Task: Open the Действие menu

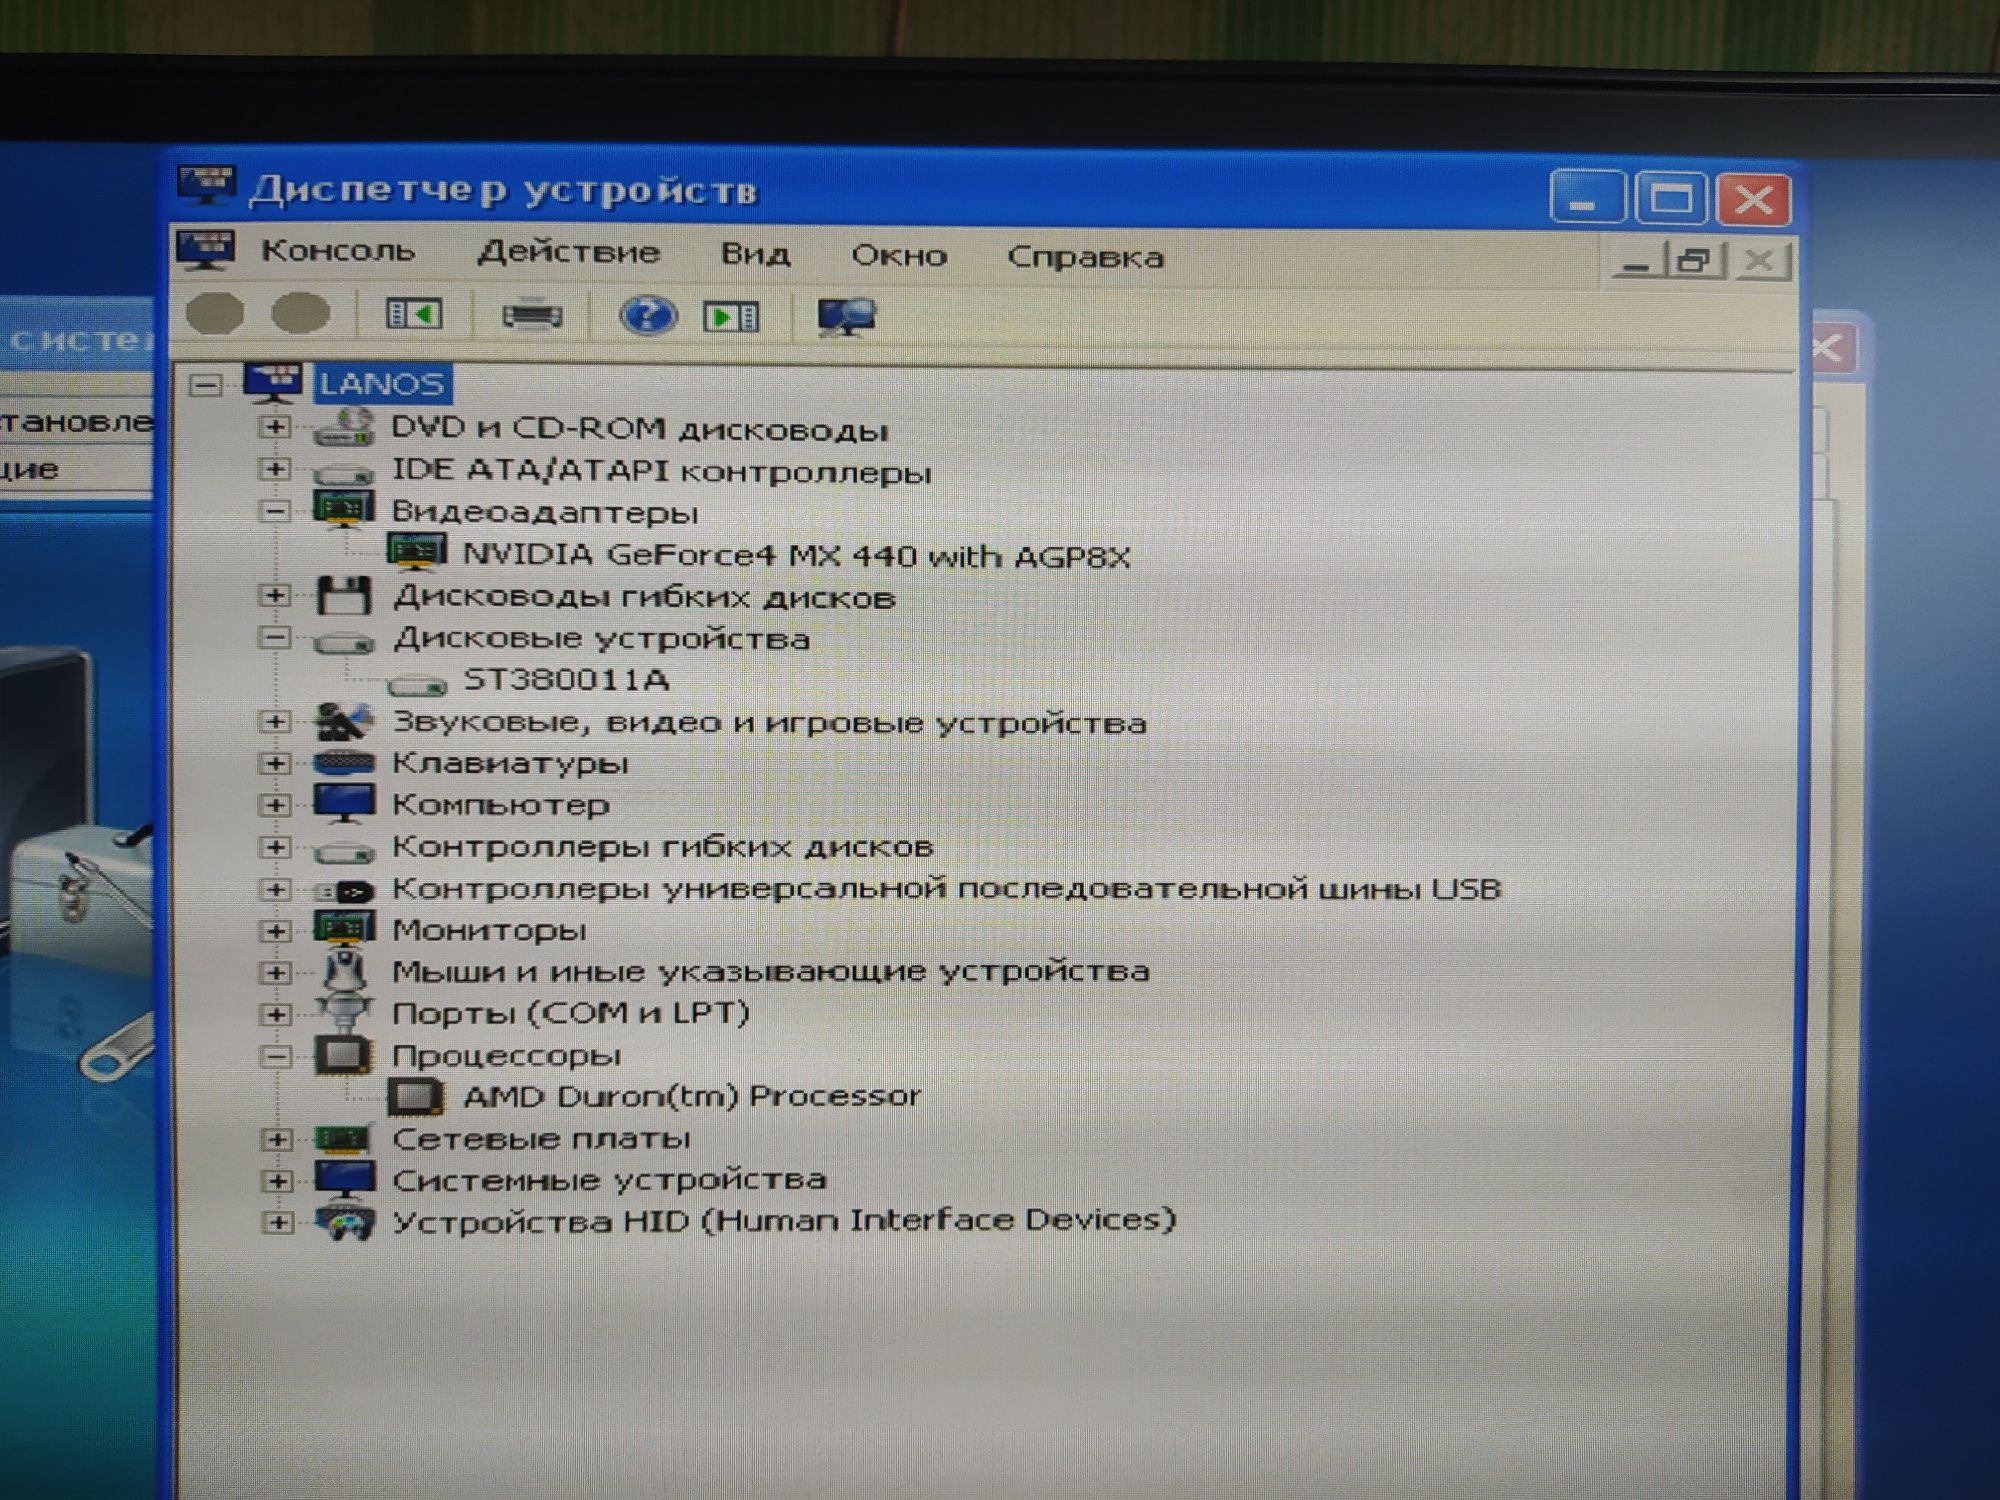Action: pyautogui.click(x=569, y=252)
